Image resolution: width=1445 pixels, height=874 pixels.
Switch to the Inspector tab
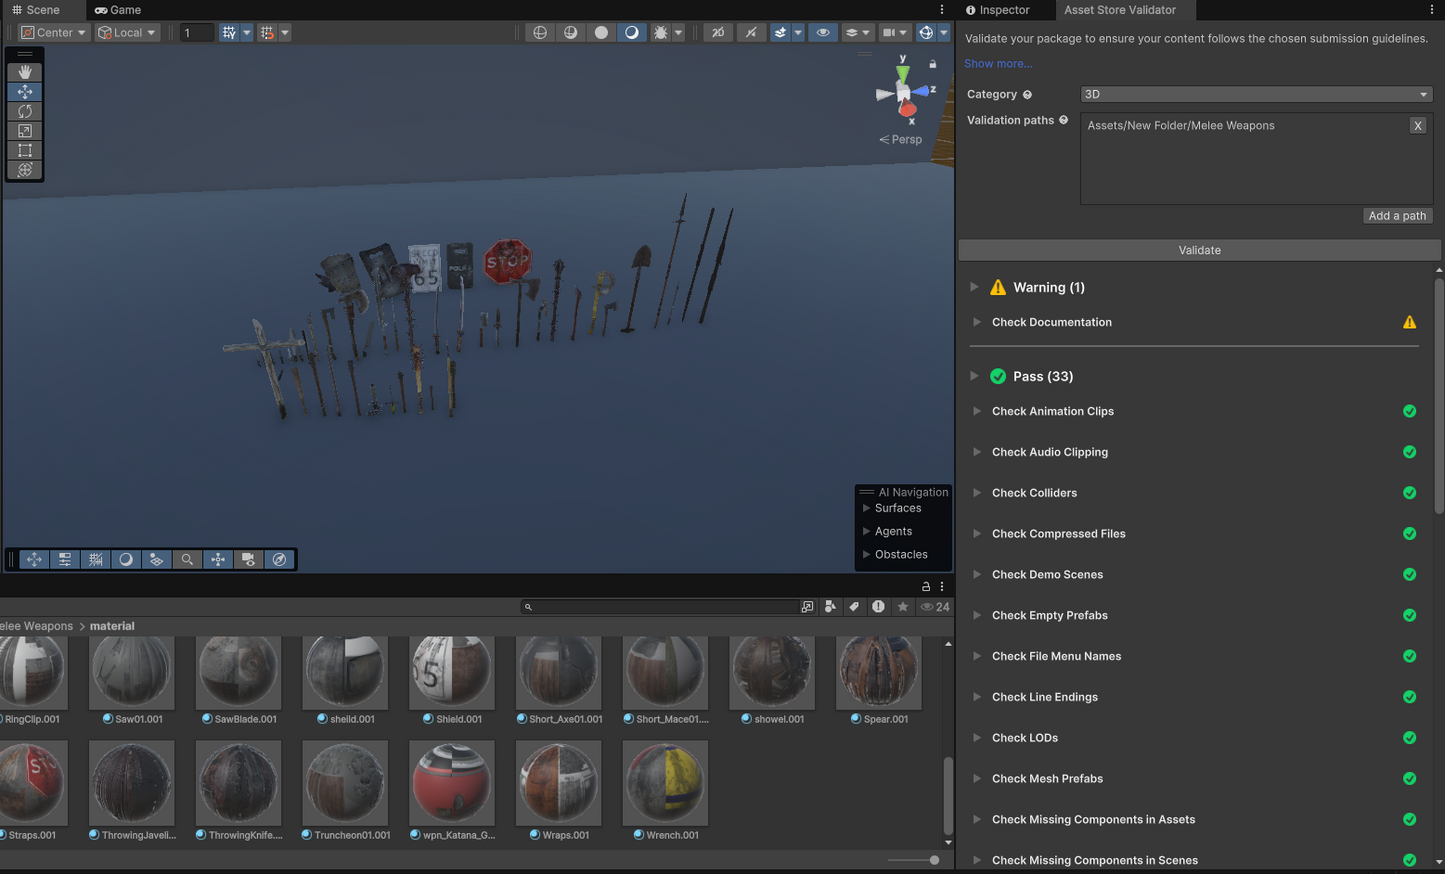point(998,10)
